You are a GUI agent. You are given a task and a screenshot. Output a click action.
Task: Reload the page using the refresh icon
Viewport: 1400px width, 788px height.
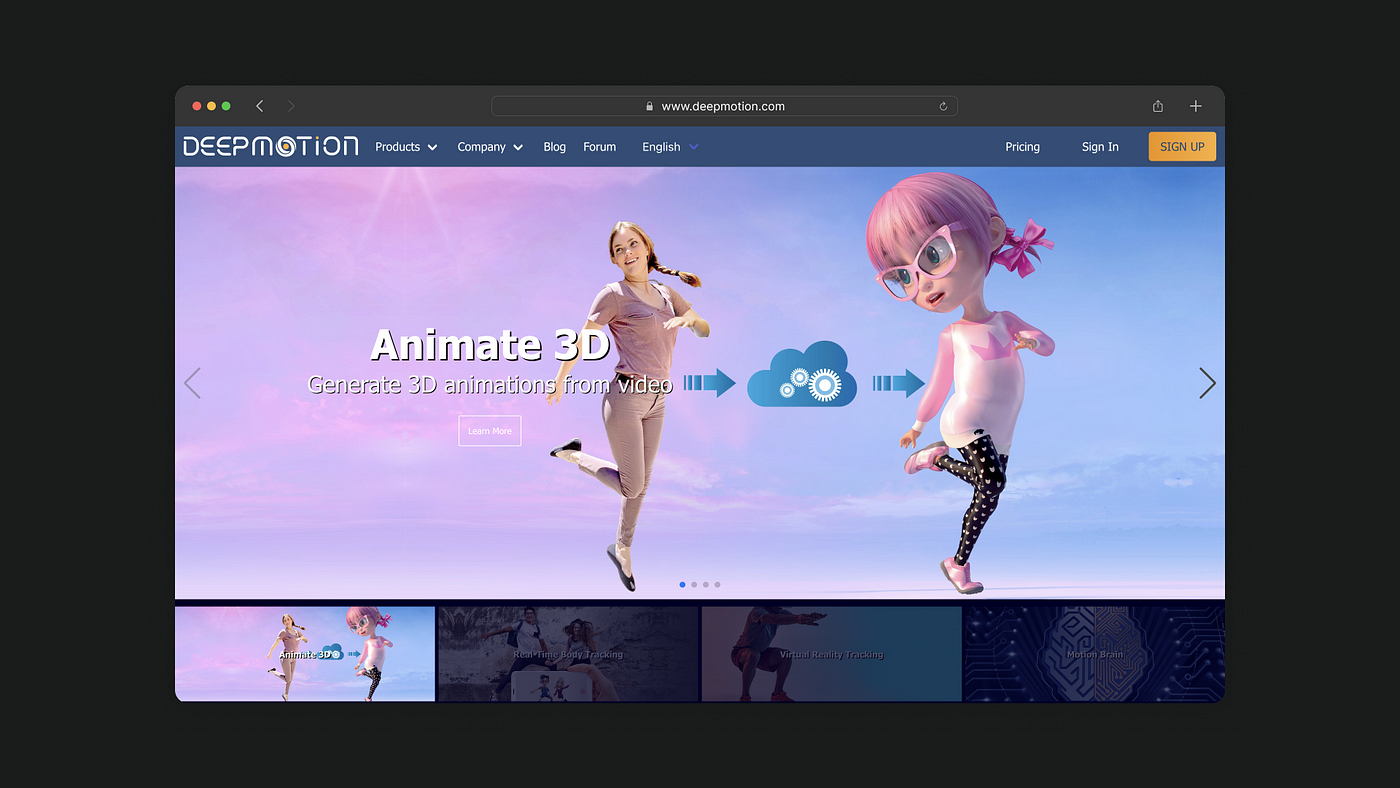pos(942,105)
